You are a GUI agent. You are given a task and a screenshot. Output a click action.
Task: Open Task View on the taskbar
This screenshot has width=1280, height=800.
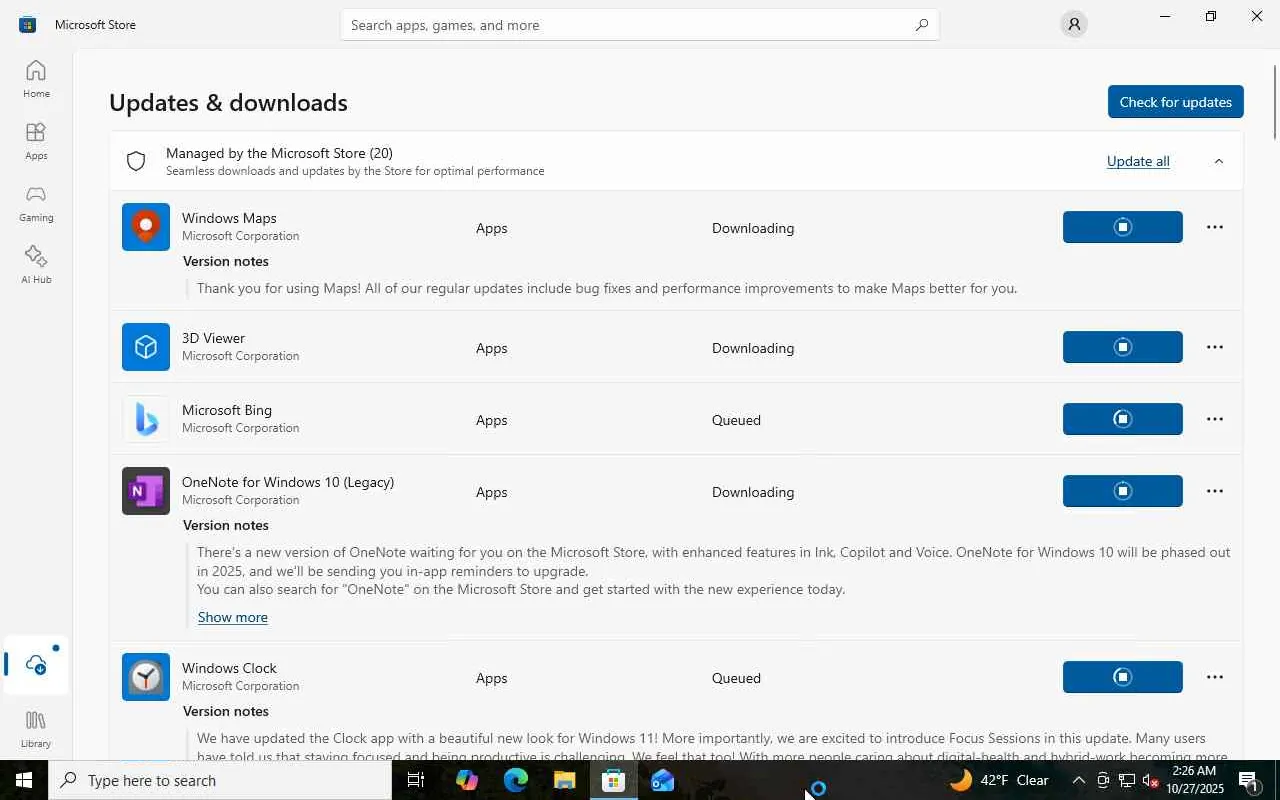(416, 780)
